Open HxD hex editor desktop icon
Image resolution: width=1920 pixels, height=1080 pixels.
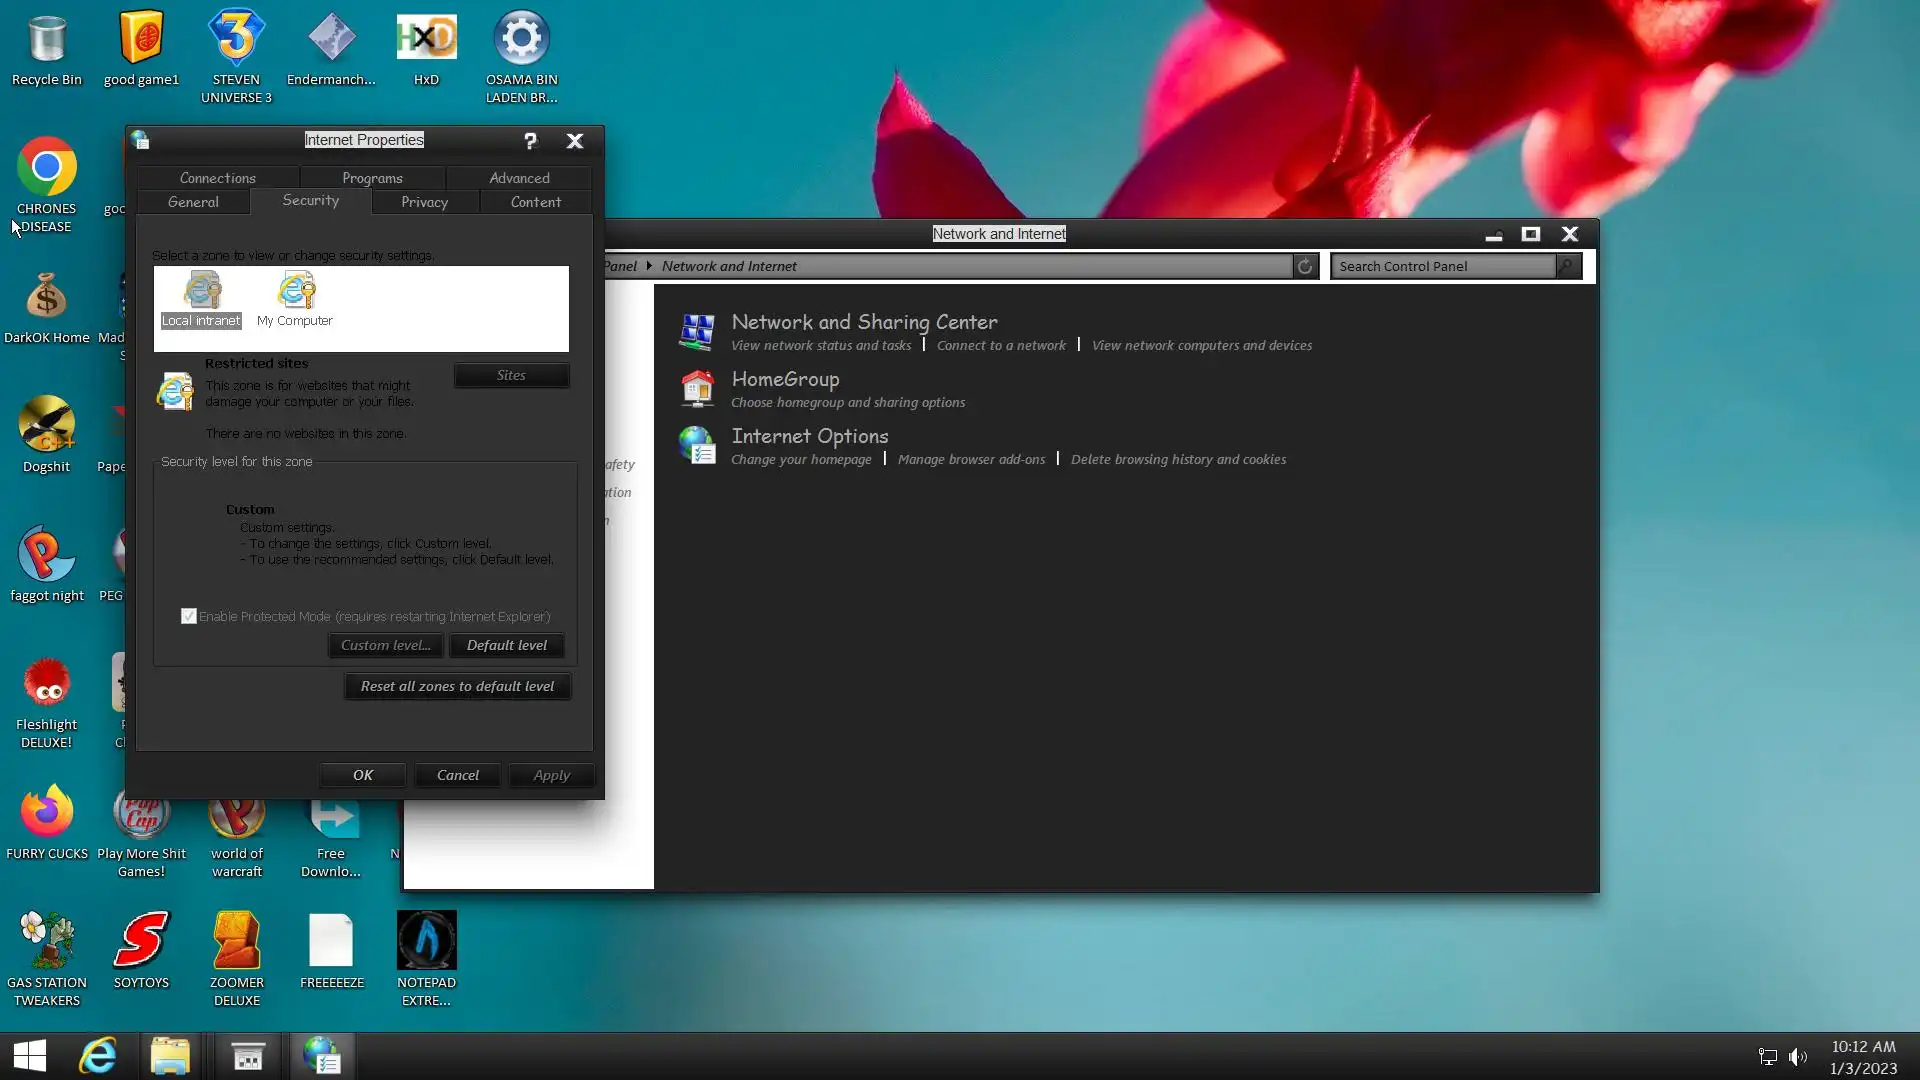426,40
